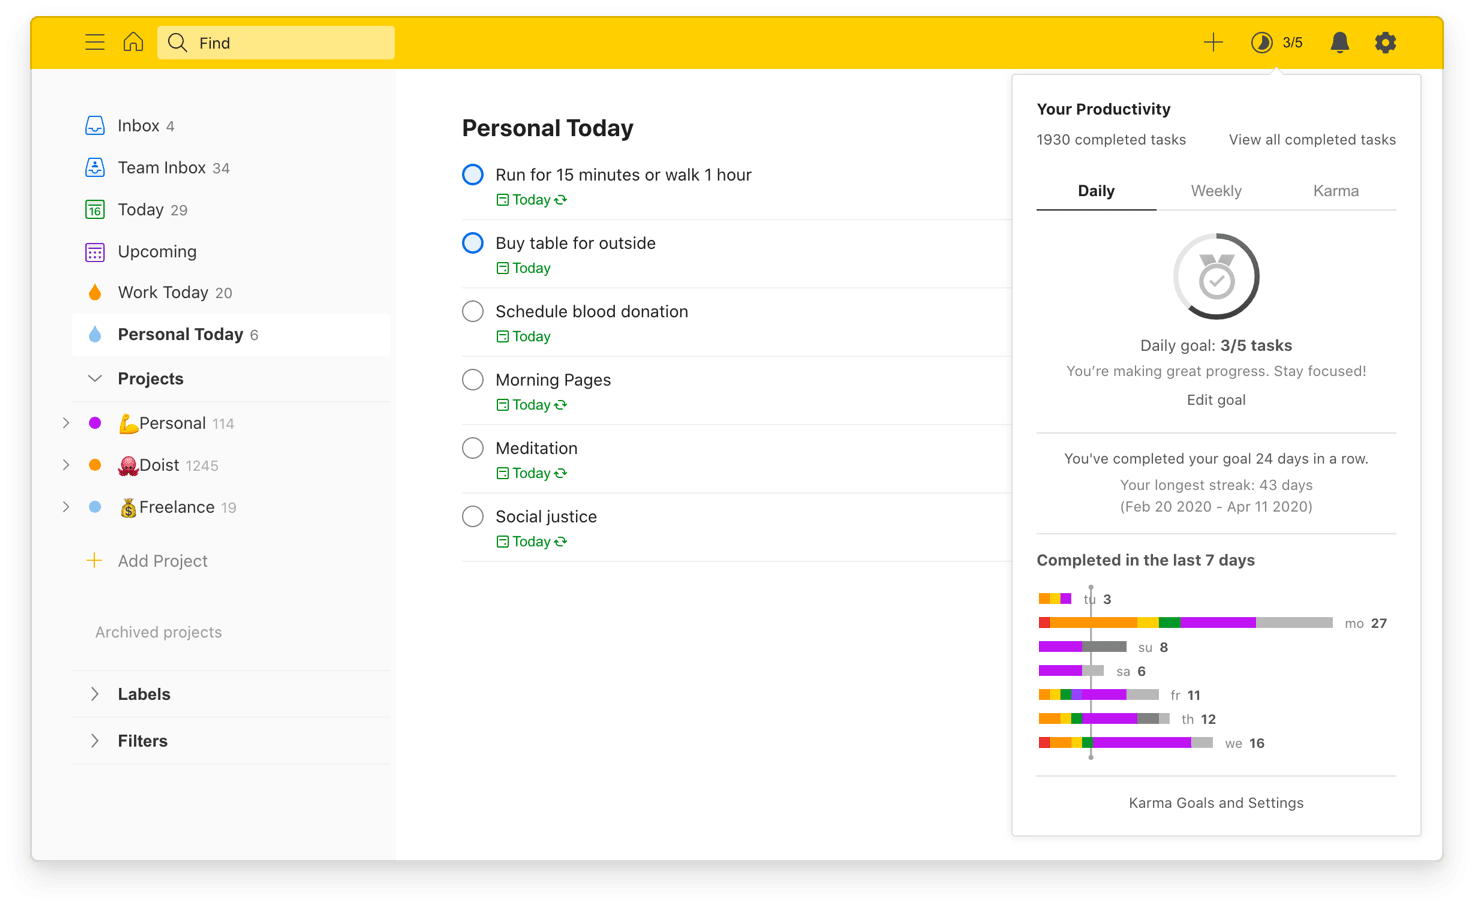The height and width of the screenshot is (906, 1474).
Task: Complete the task Run for 15 minutes
Action: pyautogui.click(x=472, y=174)
